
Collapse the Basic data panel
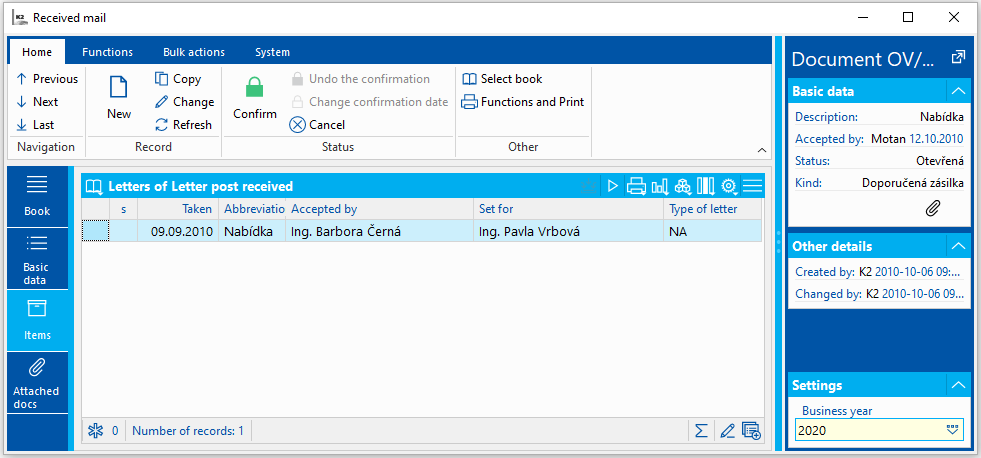957,91
